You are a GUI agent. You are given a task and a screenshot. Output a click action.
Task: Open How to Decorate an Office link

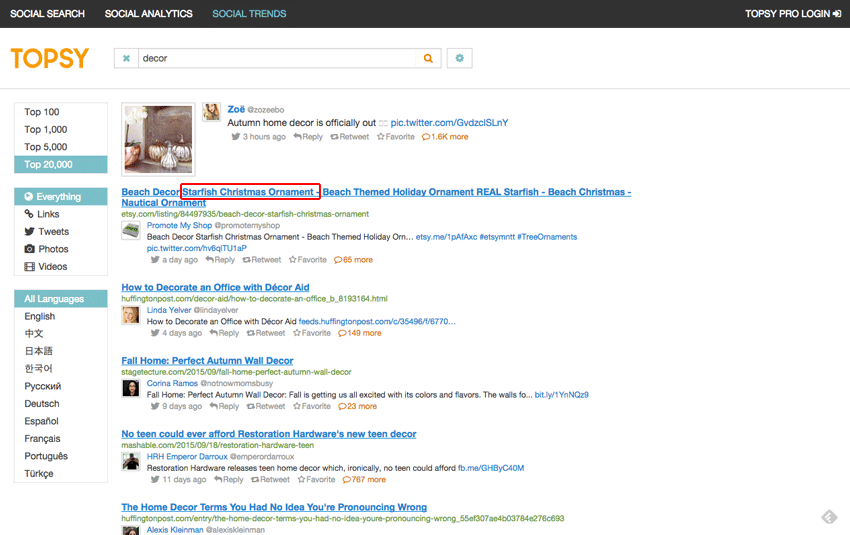coord(215,287)
